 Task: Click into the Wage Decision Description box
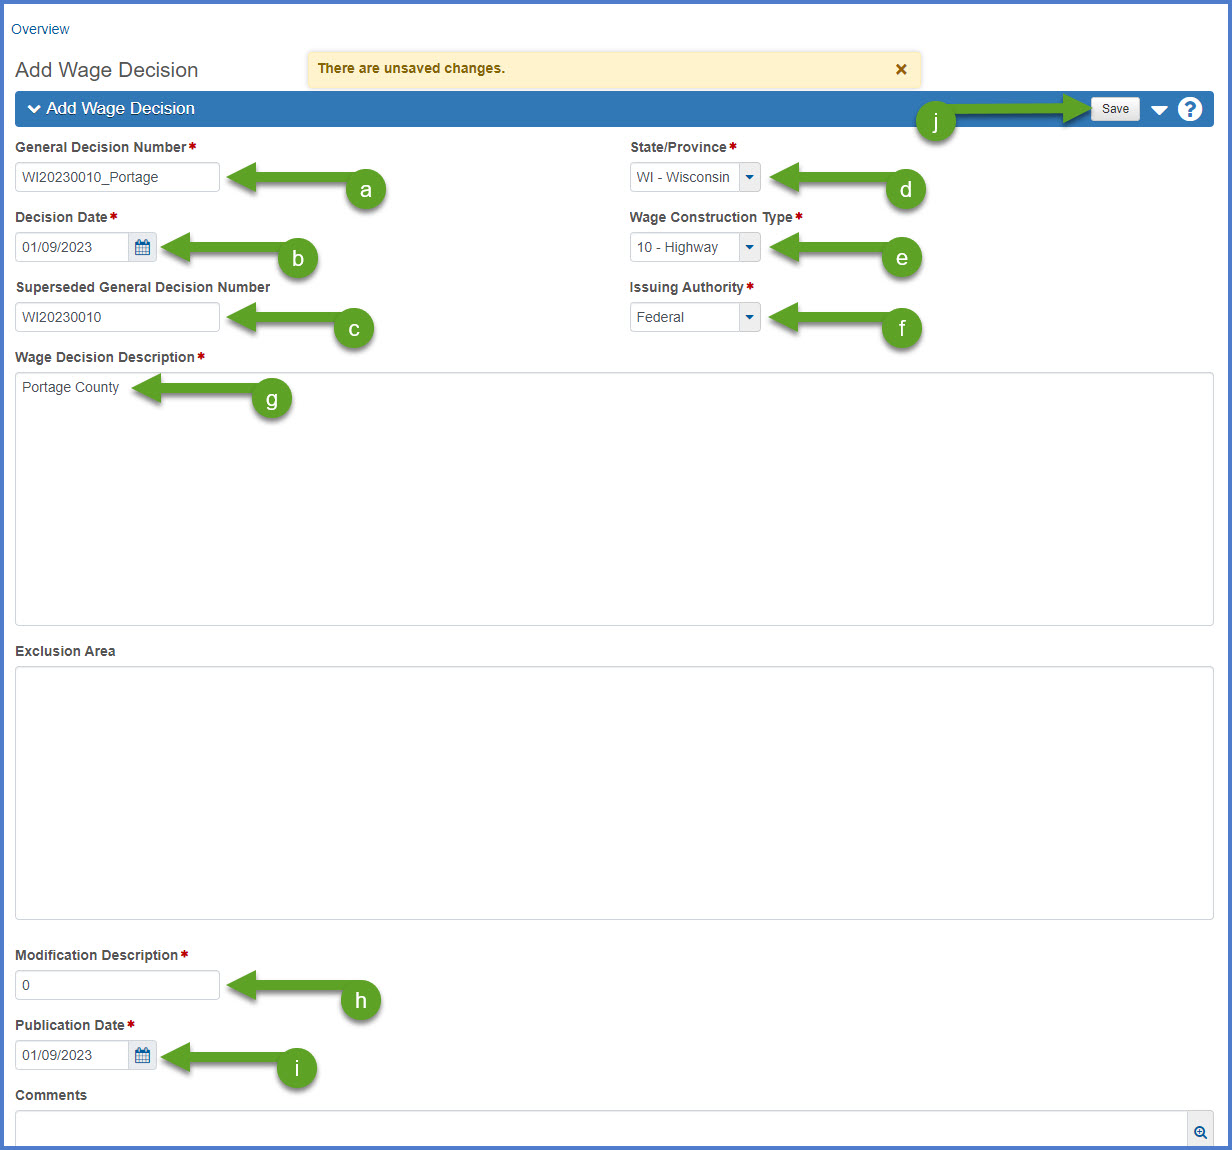click(x=614, y=500)
